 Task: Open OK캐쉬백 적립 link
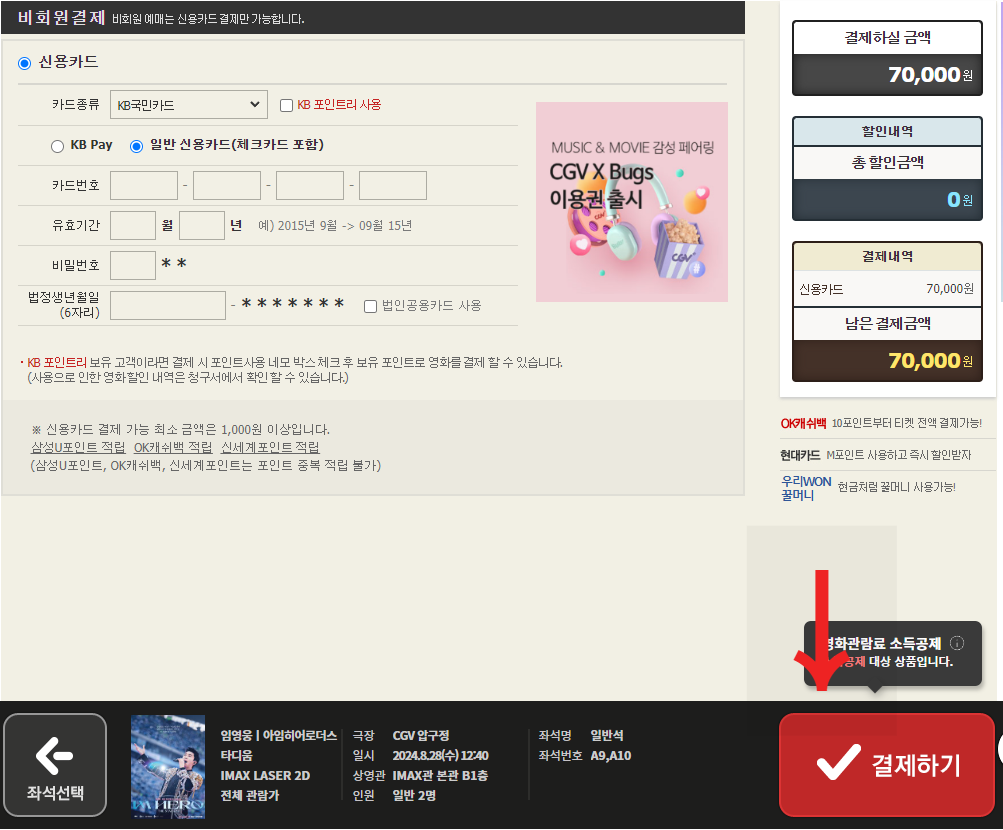173,448
